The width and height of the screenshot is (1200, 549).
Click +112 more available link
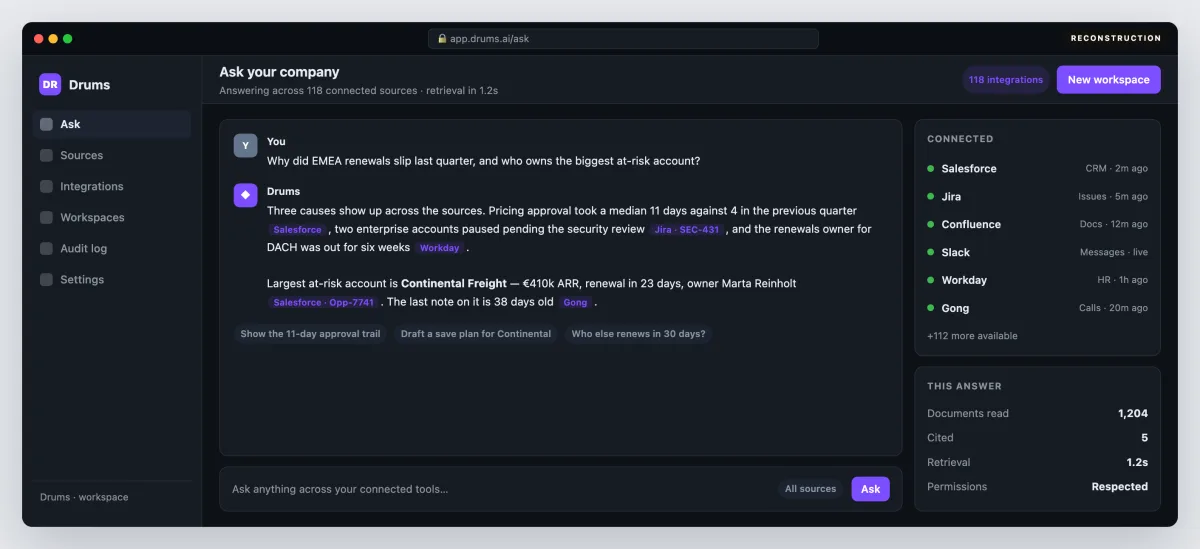[x=972, y=336]
